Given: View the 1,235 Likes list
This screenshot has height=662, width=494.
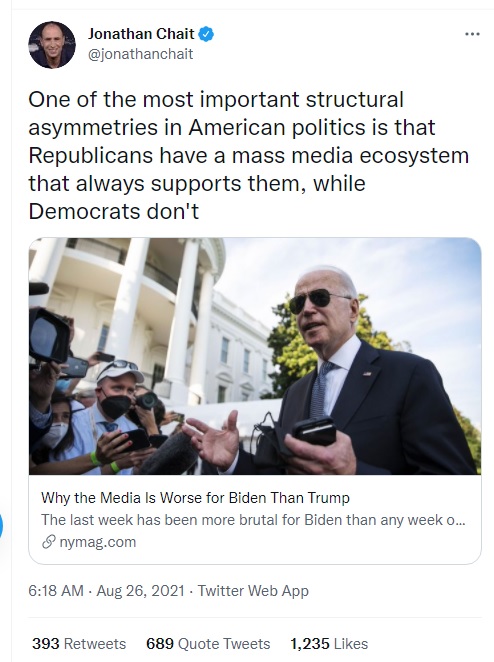Looking at the screenshot, I should pyautogui.click(x=329, y=643).
